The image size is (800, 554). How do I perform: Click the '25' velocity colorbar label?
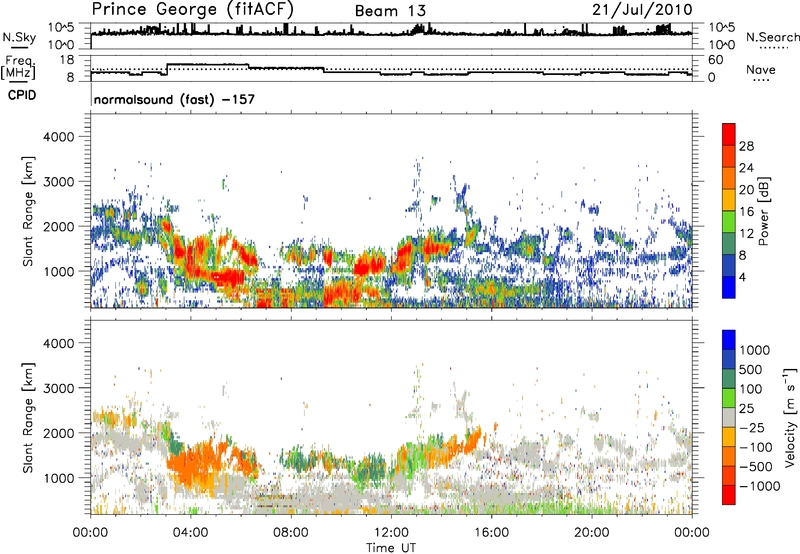pos(747,409)
